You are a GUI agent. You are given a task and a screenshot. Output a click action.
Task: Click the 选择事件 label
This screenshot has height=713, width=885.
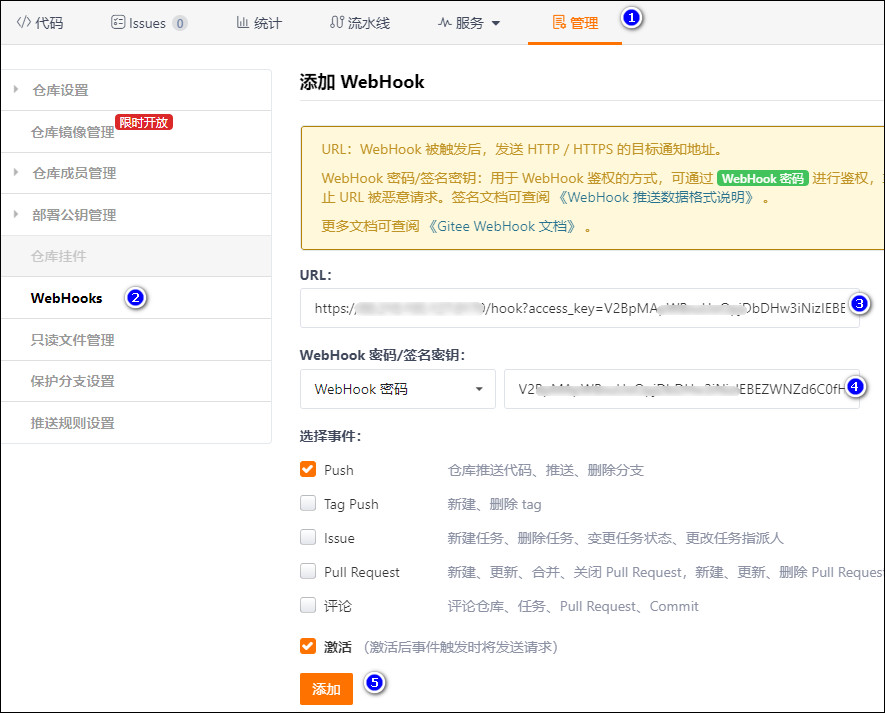coord(330,436)
